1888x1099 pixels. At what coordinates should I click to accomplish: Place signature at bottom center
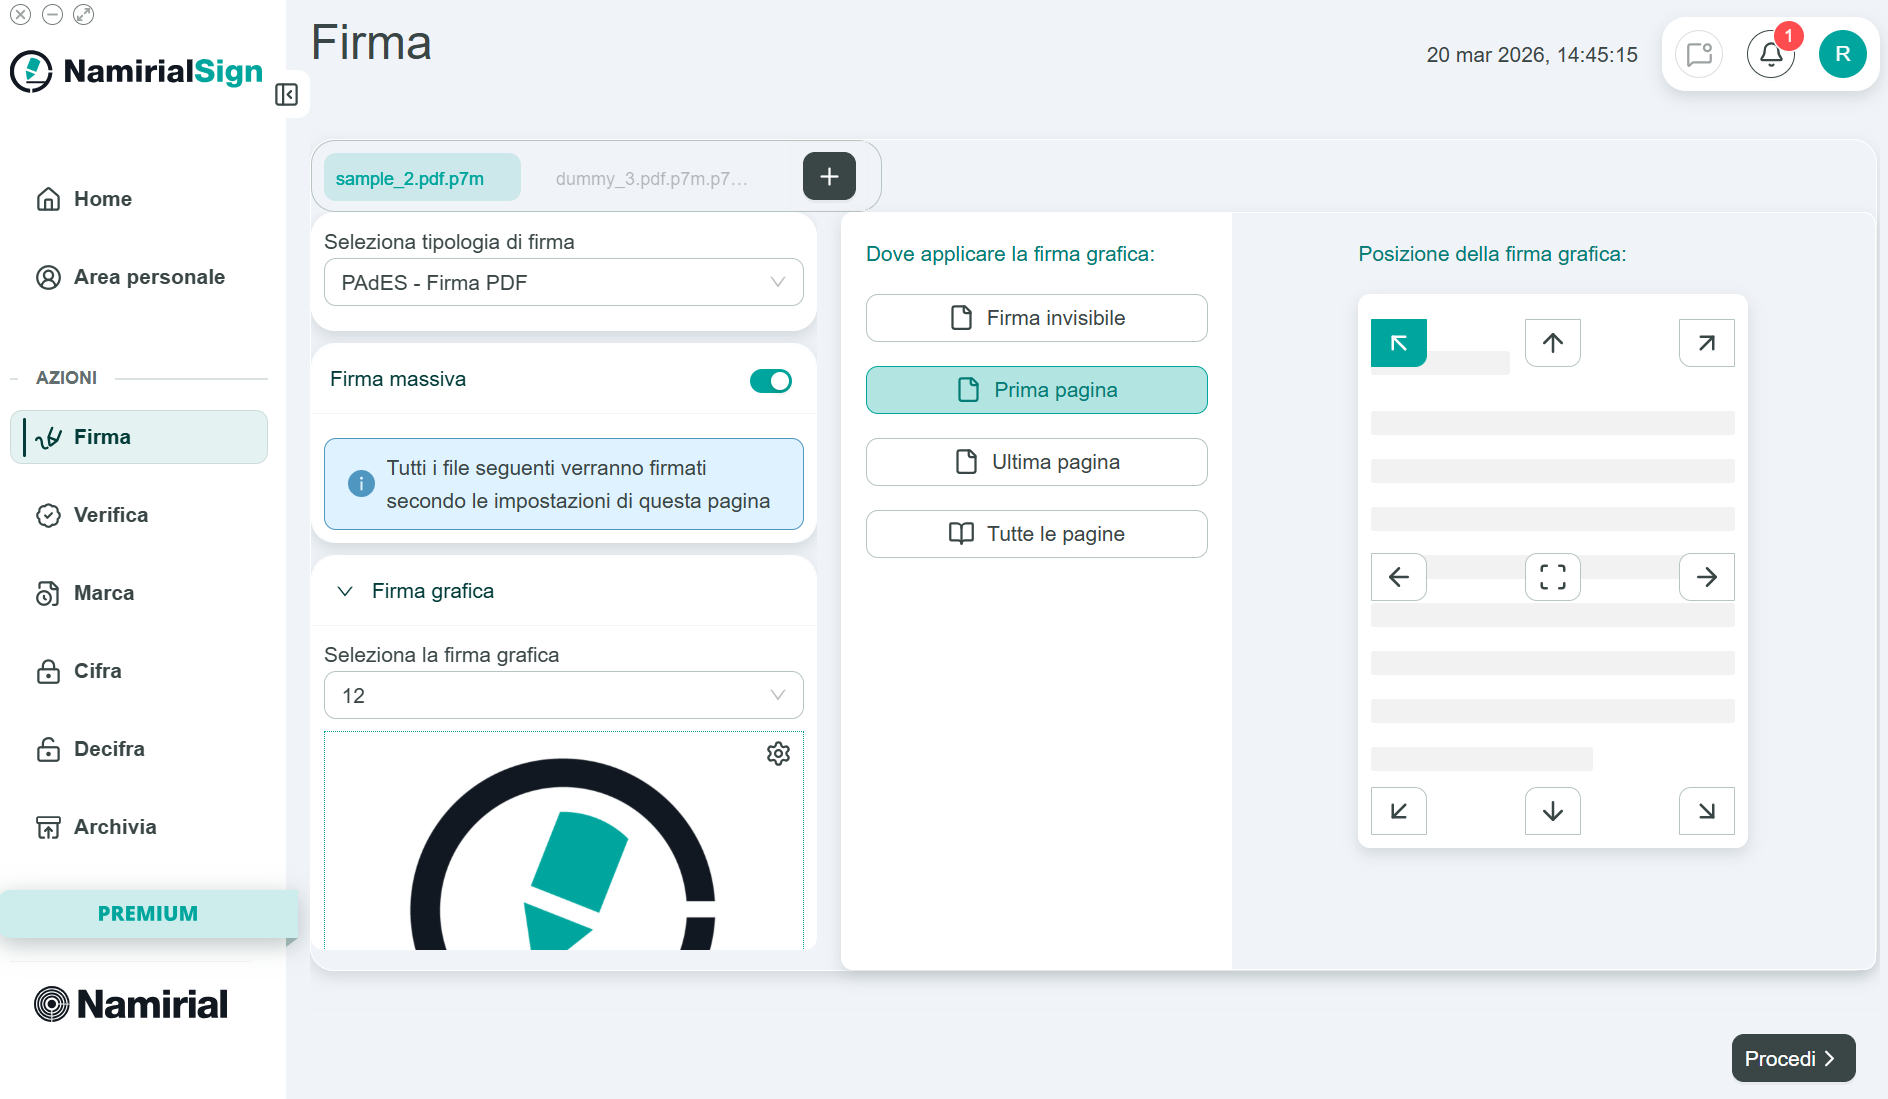point(1553,811)
